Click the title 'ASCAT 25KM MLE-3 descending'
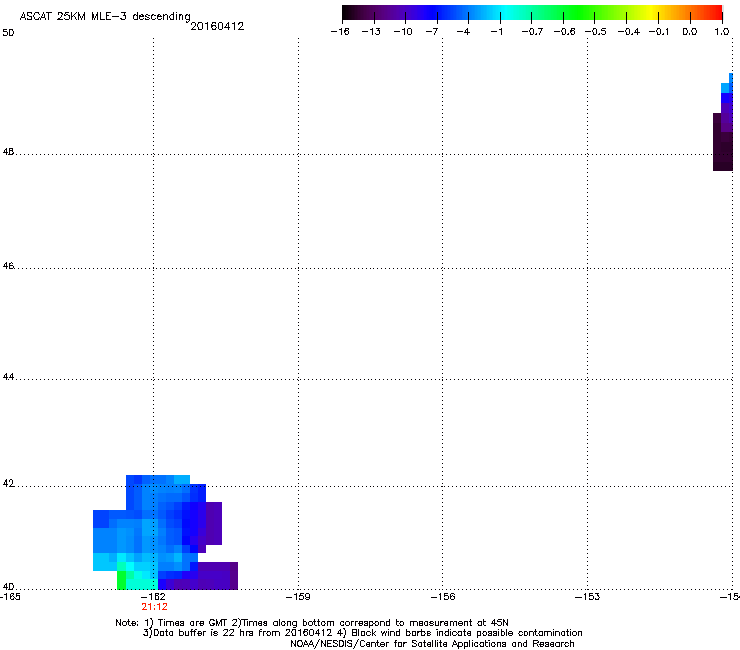The height and width of the screenshot is (650, 740). (105, 17)
